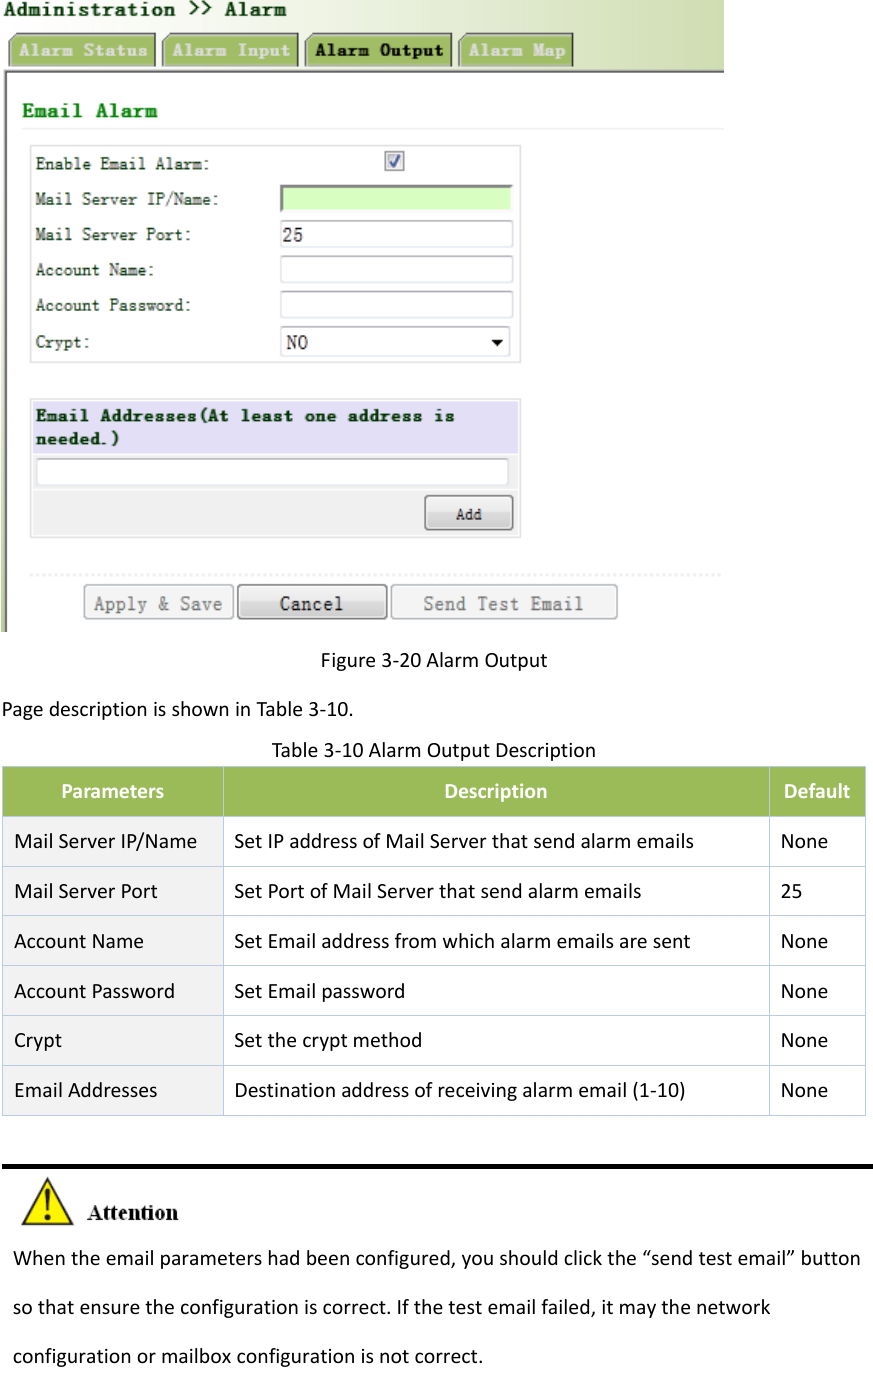Screen dimensions: 873x1380
Task: Open the Crypt dropdown menu
Action: tap(495, 341)
